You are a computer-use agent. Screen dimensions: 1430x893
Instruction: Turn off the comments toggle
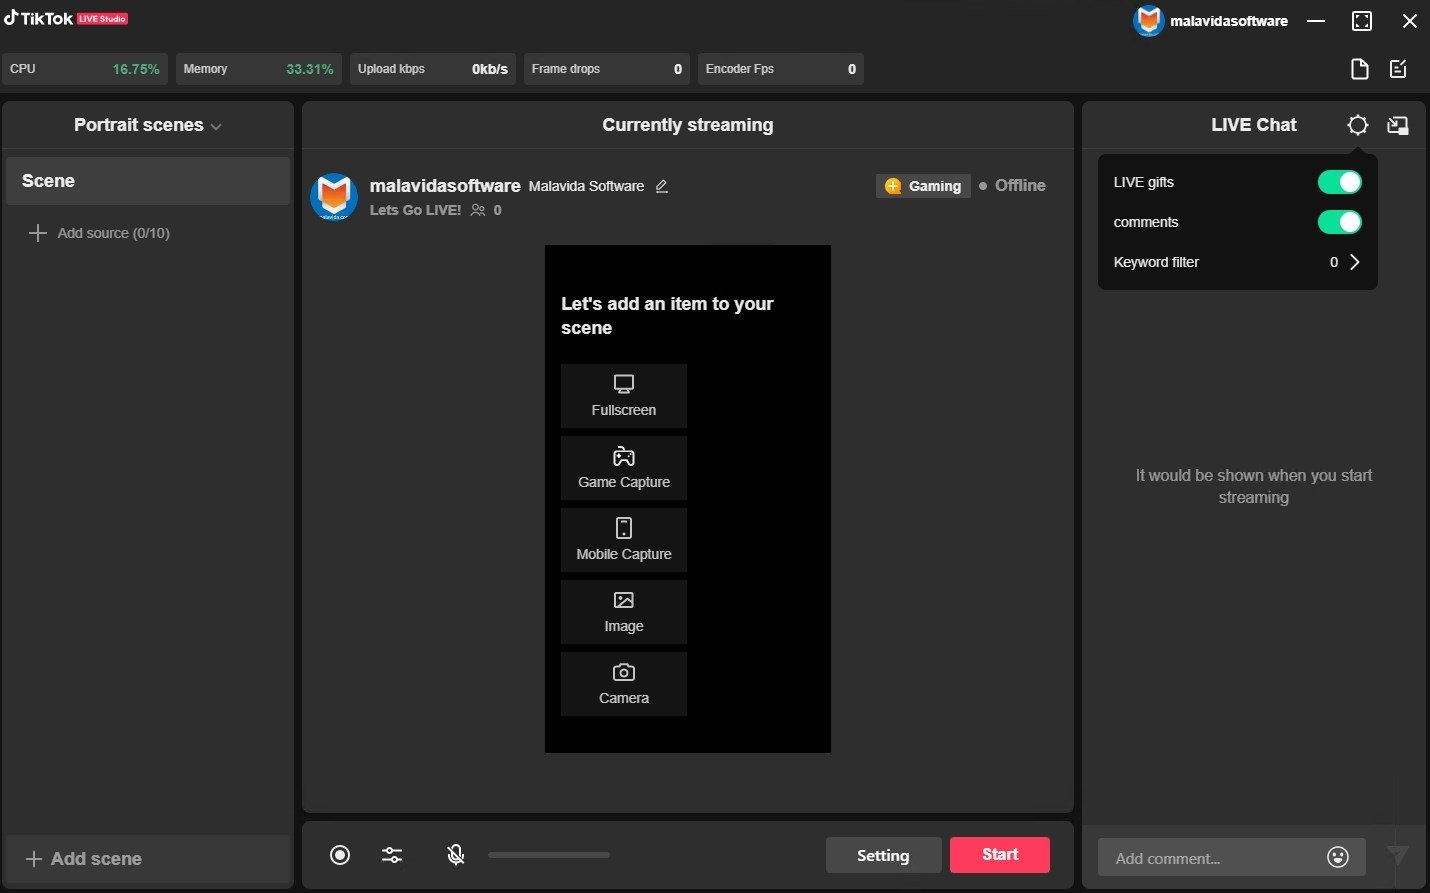(1339, 222)
